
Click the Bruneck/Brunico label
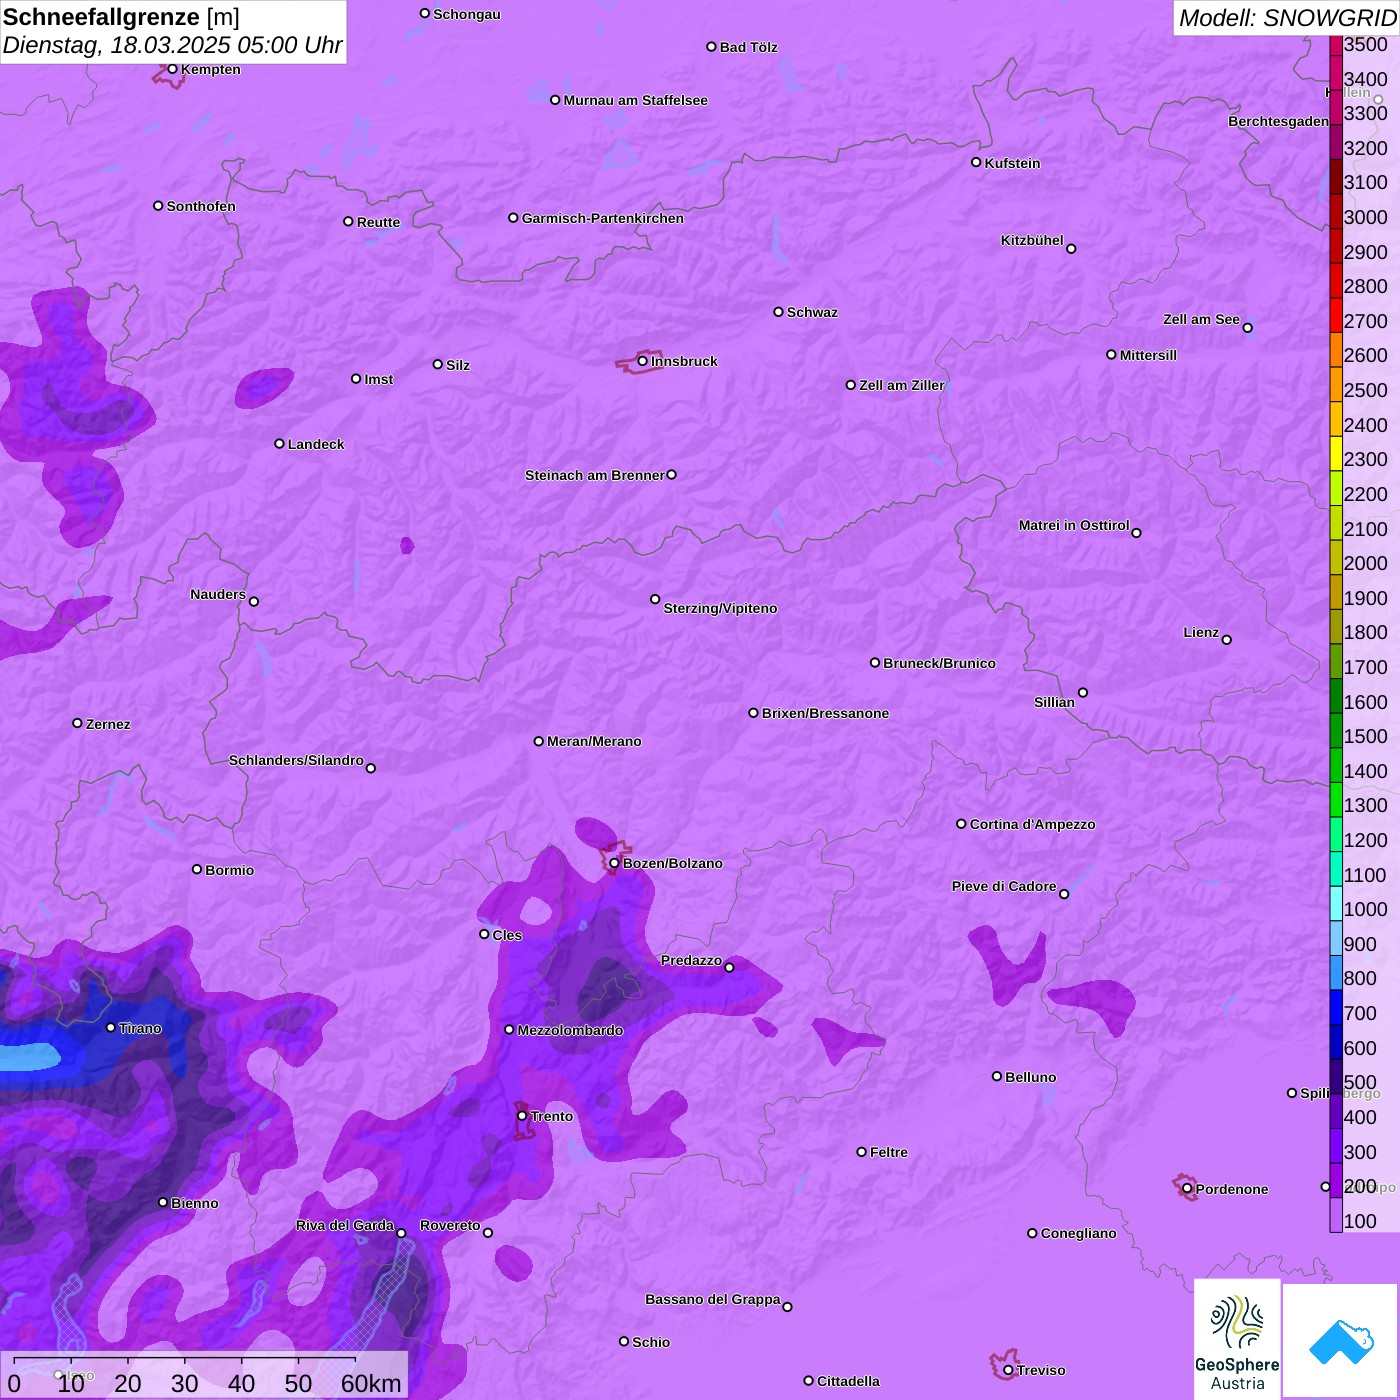click(x=939, y=663)
